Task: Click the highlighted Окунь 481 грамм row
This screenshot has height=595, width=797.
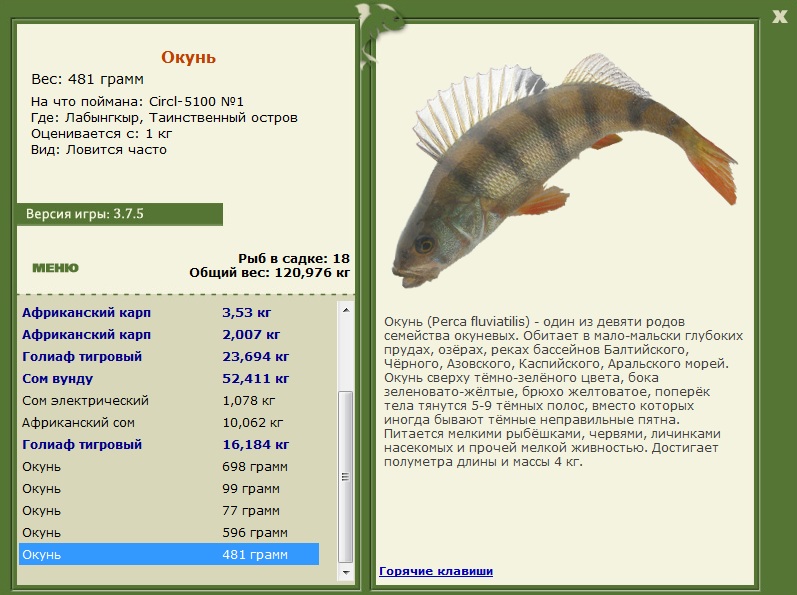Action: [169, 554]
